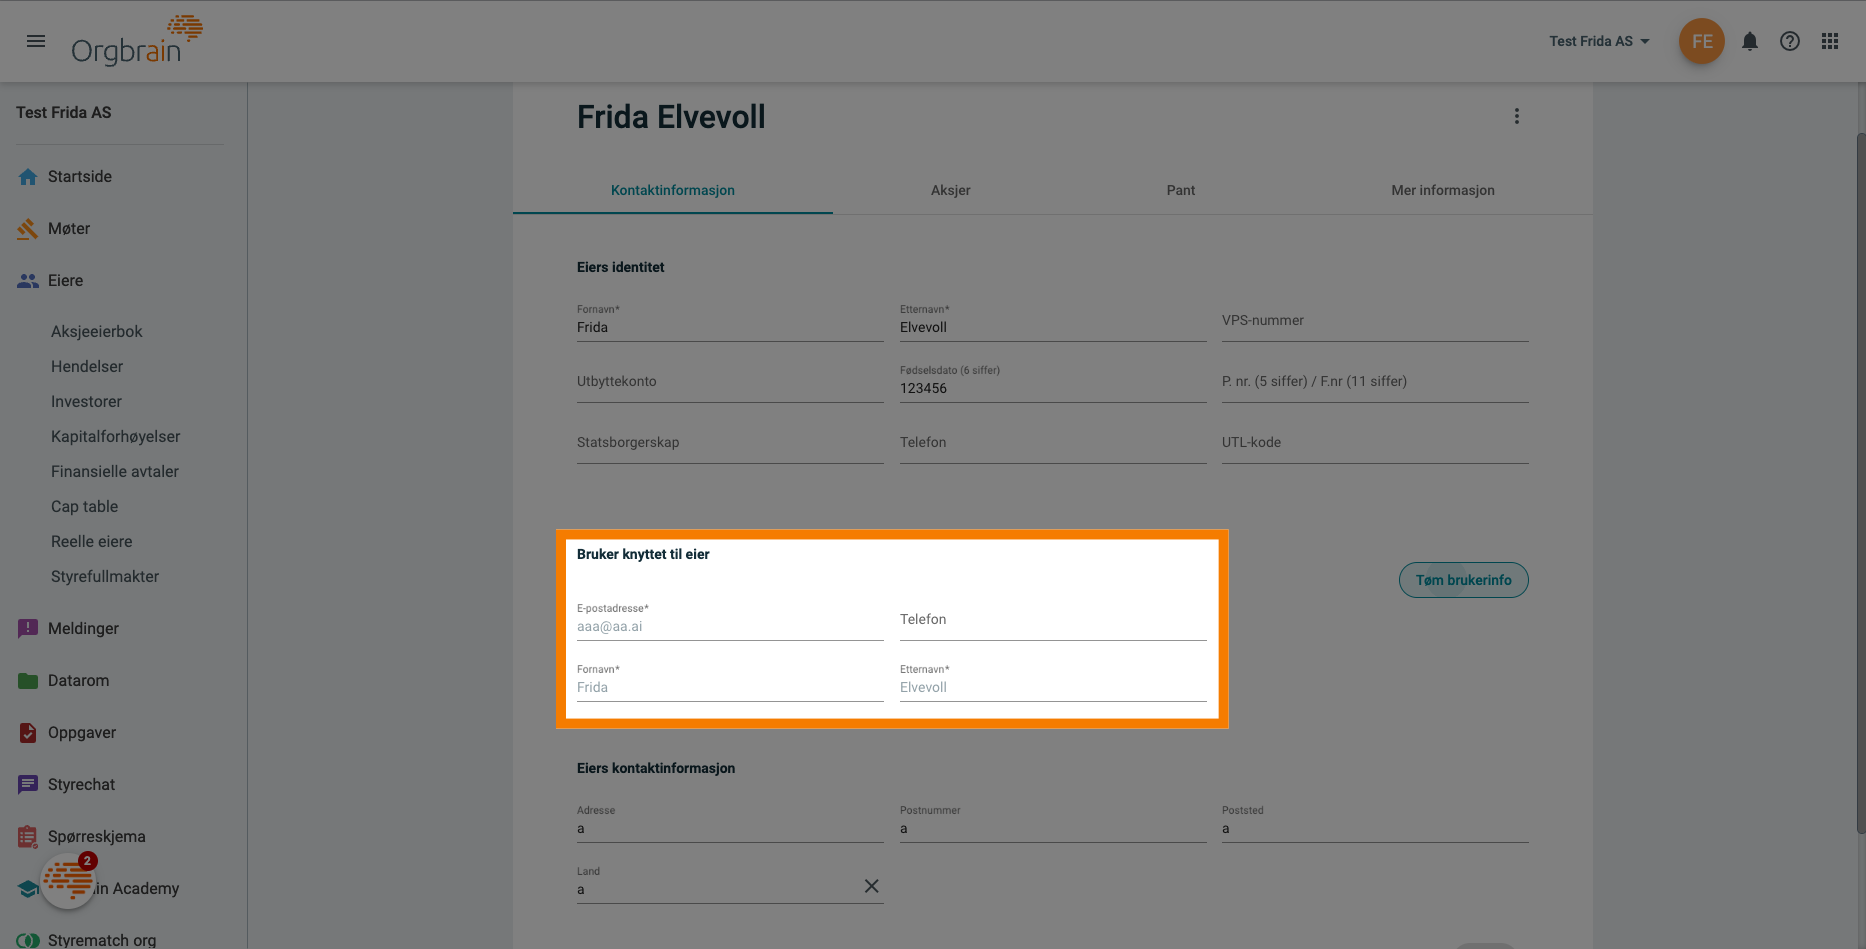Open the hamburger navigation menu
The image size is (1866, 949).
point(36,41)
